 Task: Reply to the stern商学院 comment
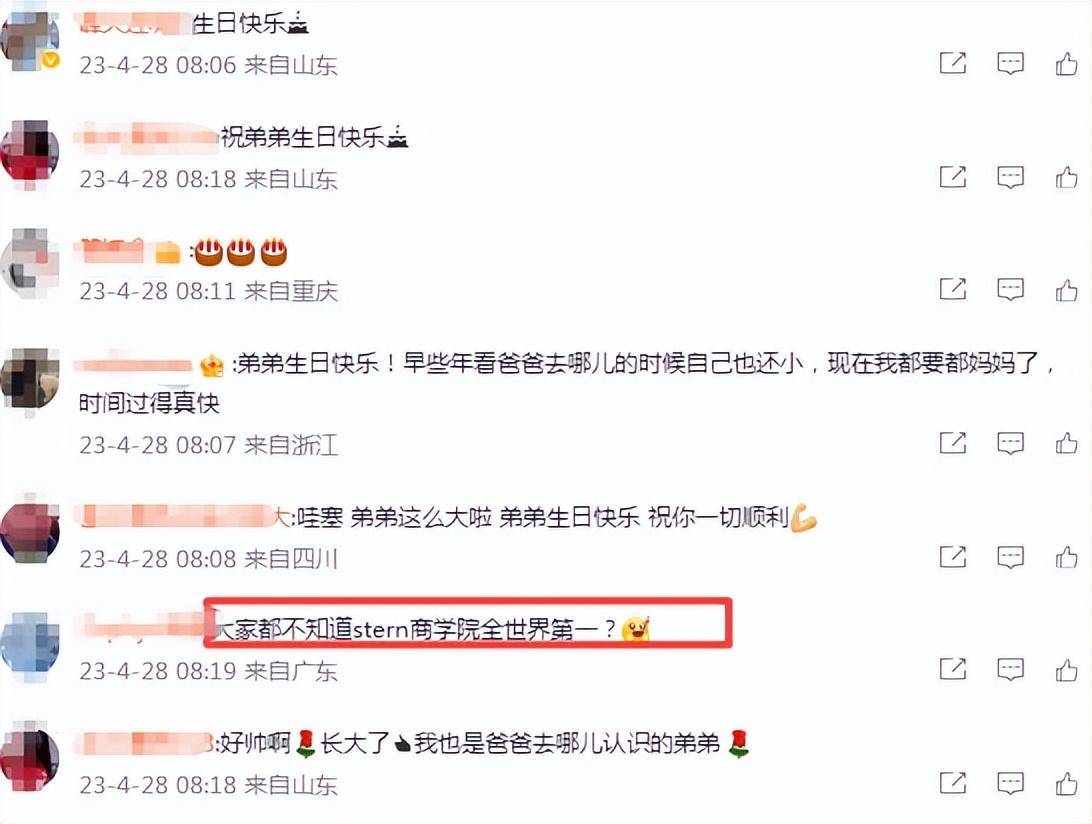pos(1010,669)
